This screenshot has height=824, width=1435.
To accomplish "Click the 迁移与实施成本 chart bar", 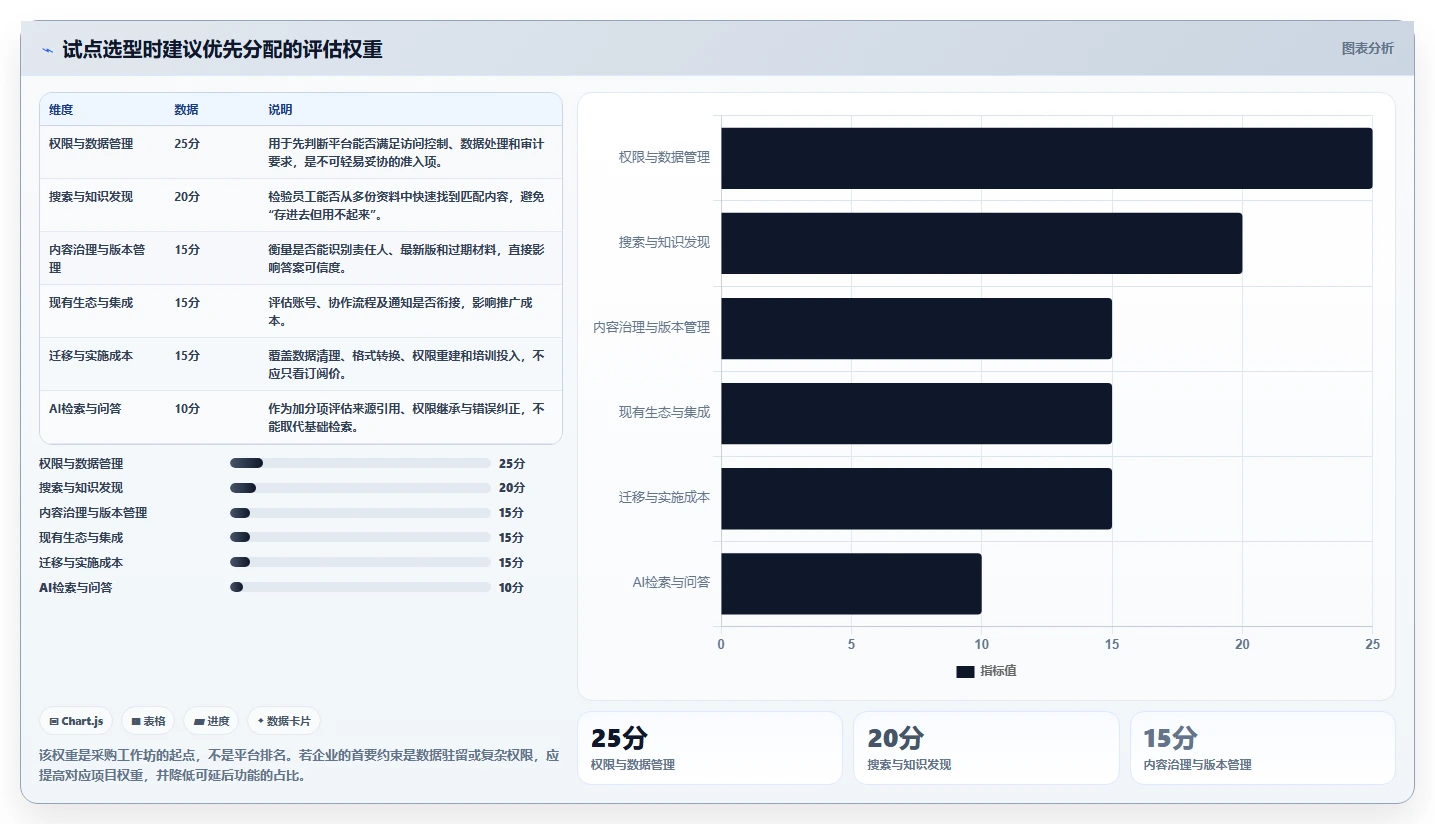I will 916,498.
